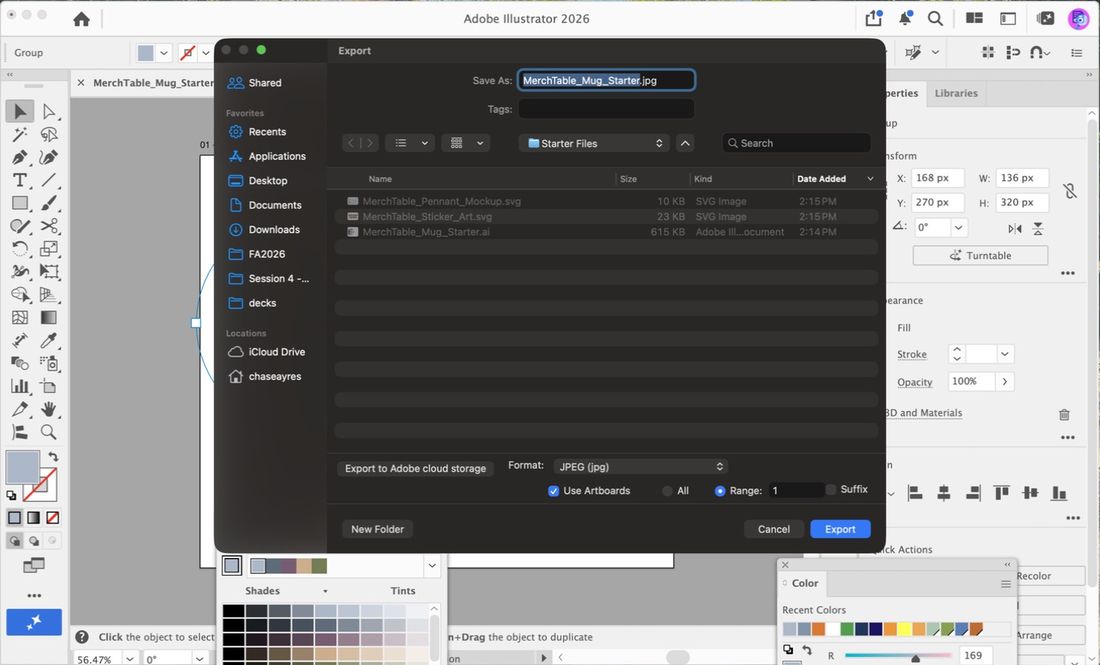Select the Scissors tool
This screenshot has width=1100, height=665.
pos(48,226)
